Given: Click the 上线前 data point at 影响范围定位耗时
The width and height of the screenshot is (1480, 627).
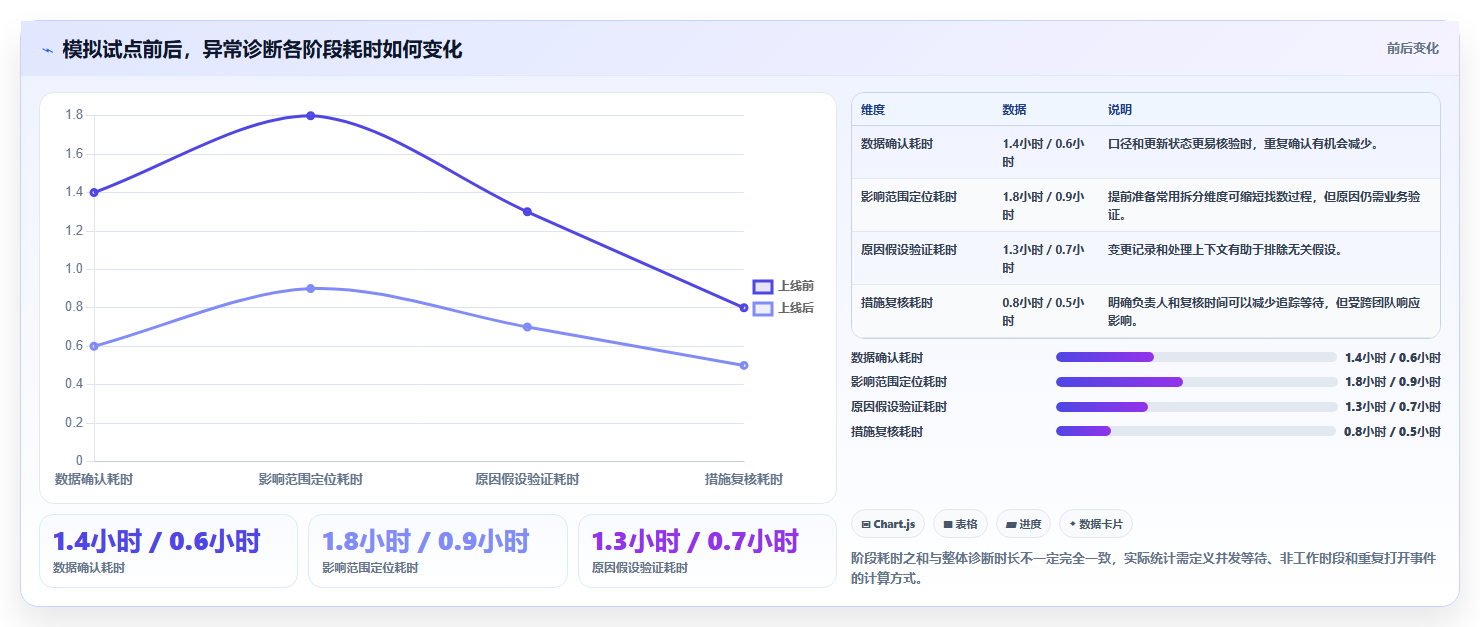Looking at the screenshot, I should 310,116.
